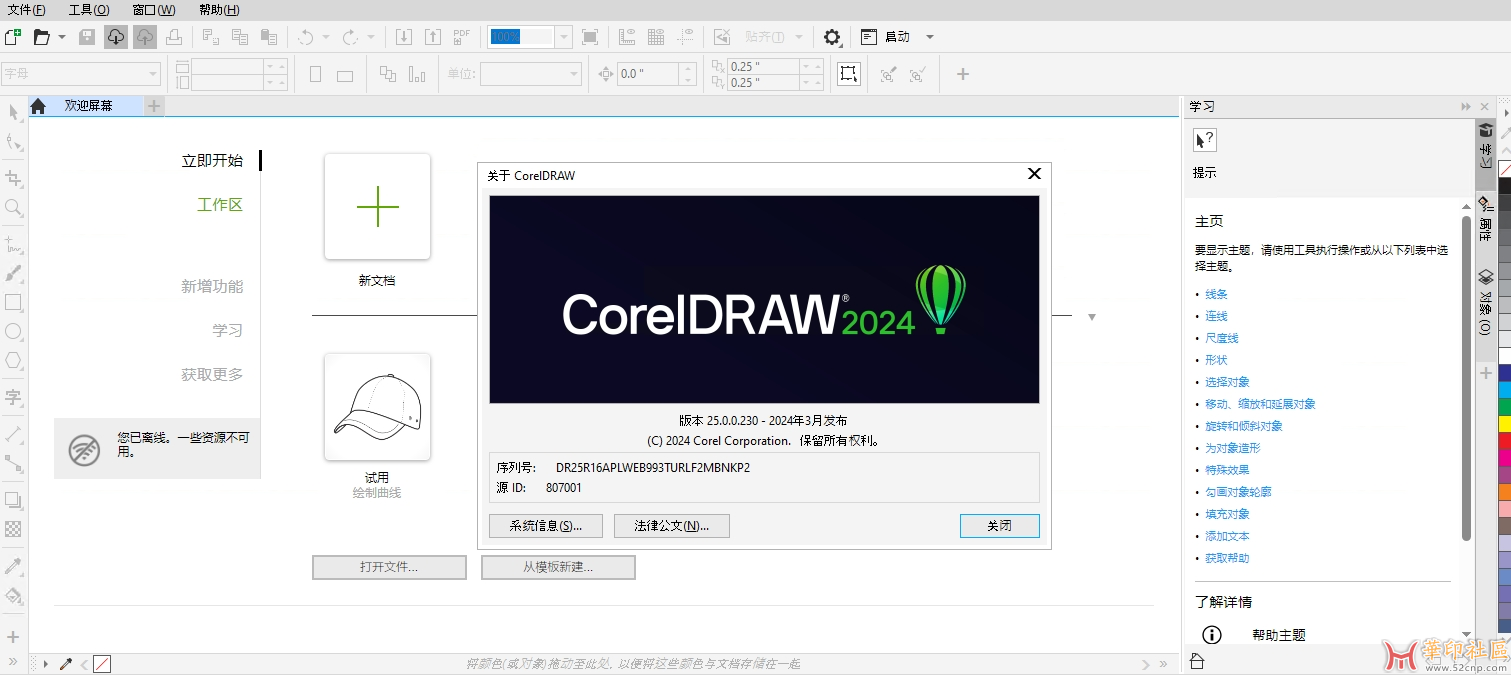Click the Legal Notices button
The image size is (1511, 675).
(672, 526)
